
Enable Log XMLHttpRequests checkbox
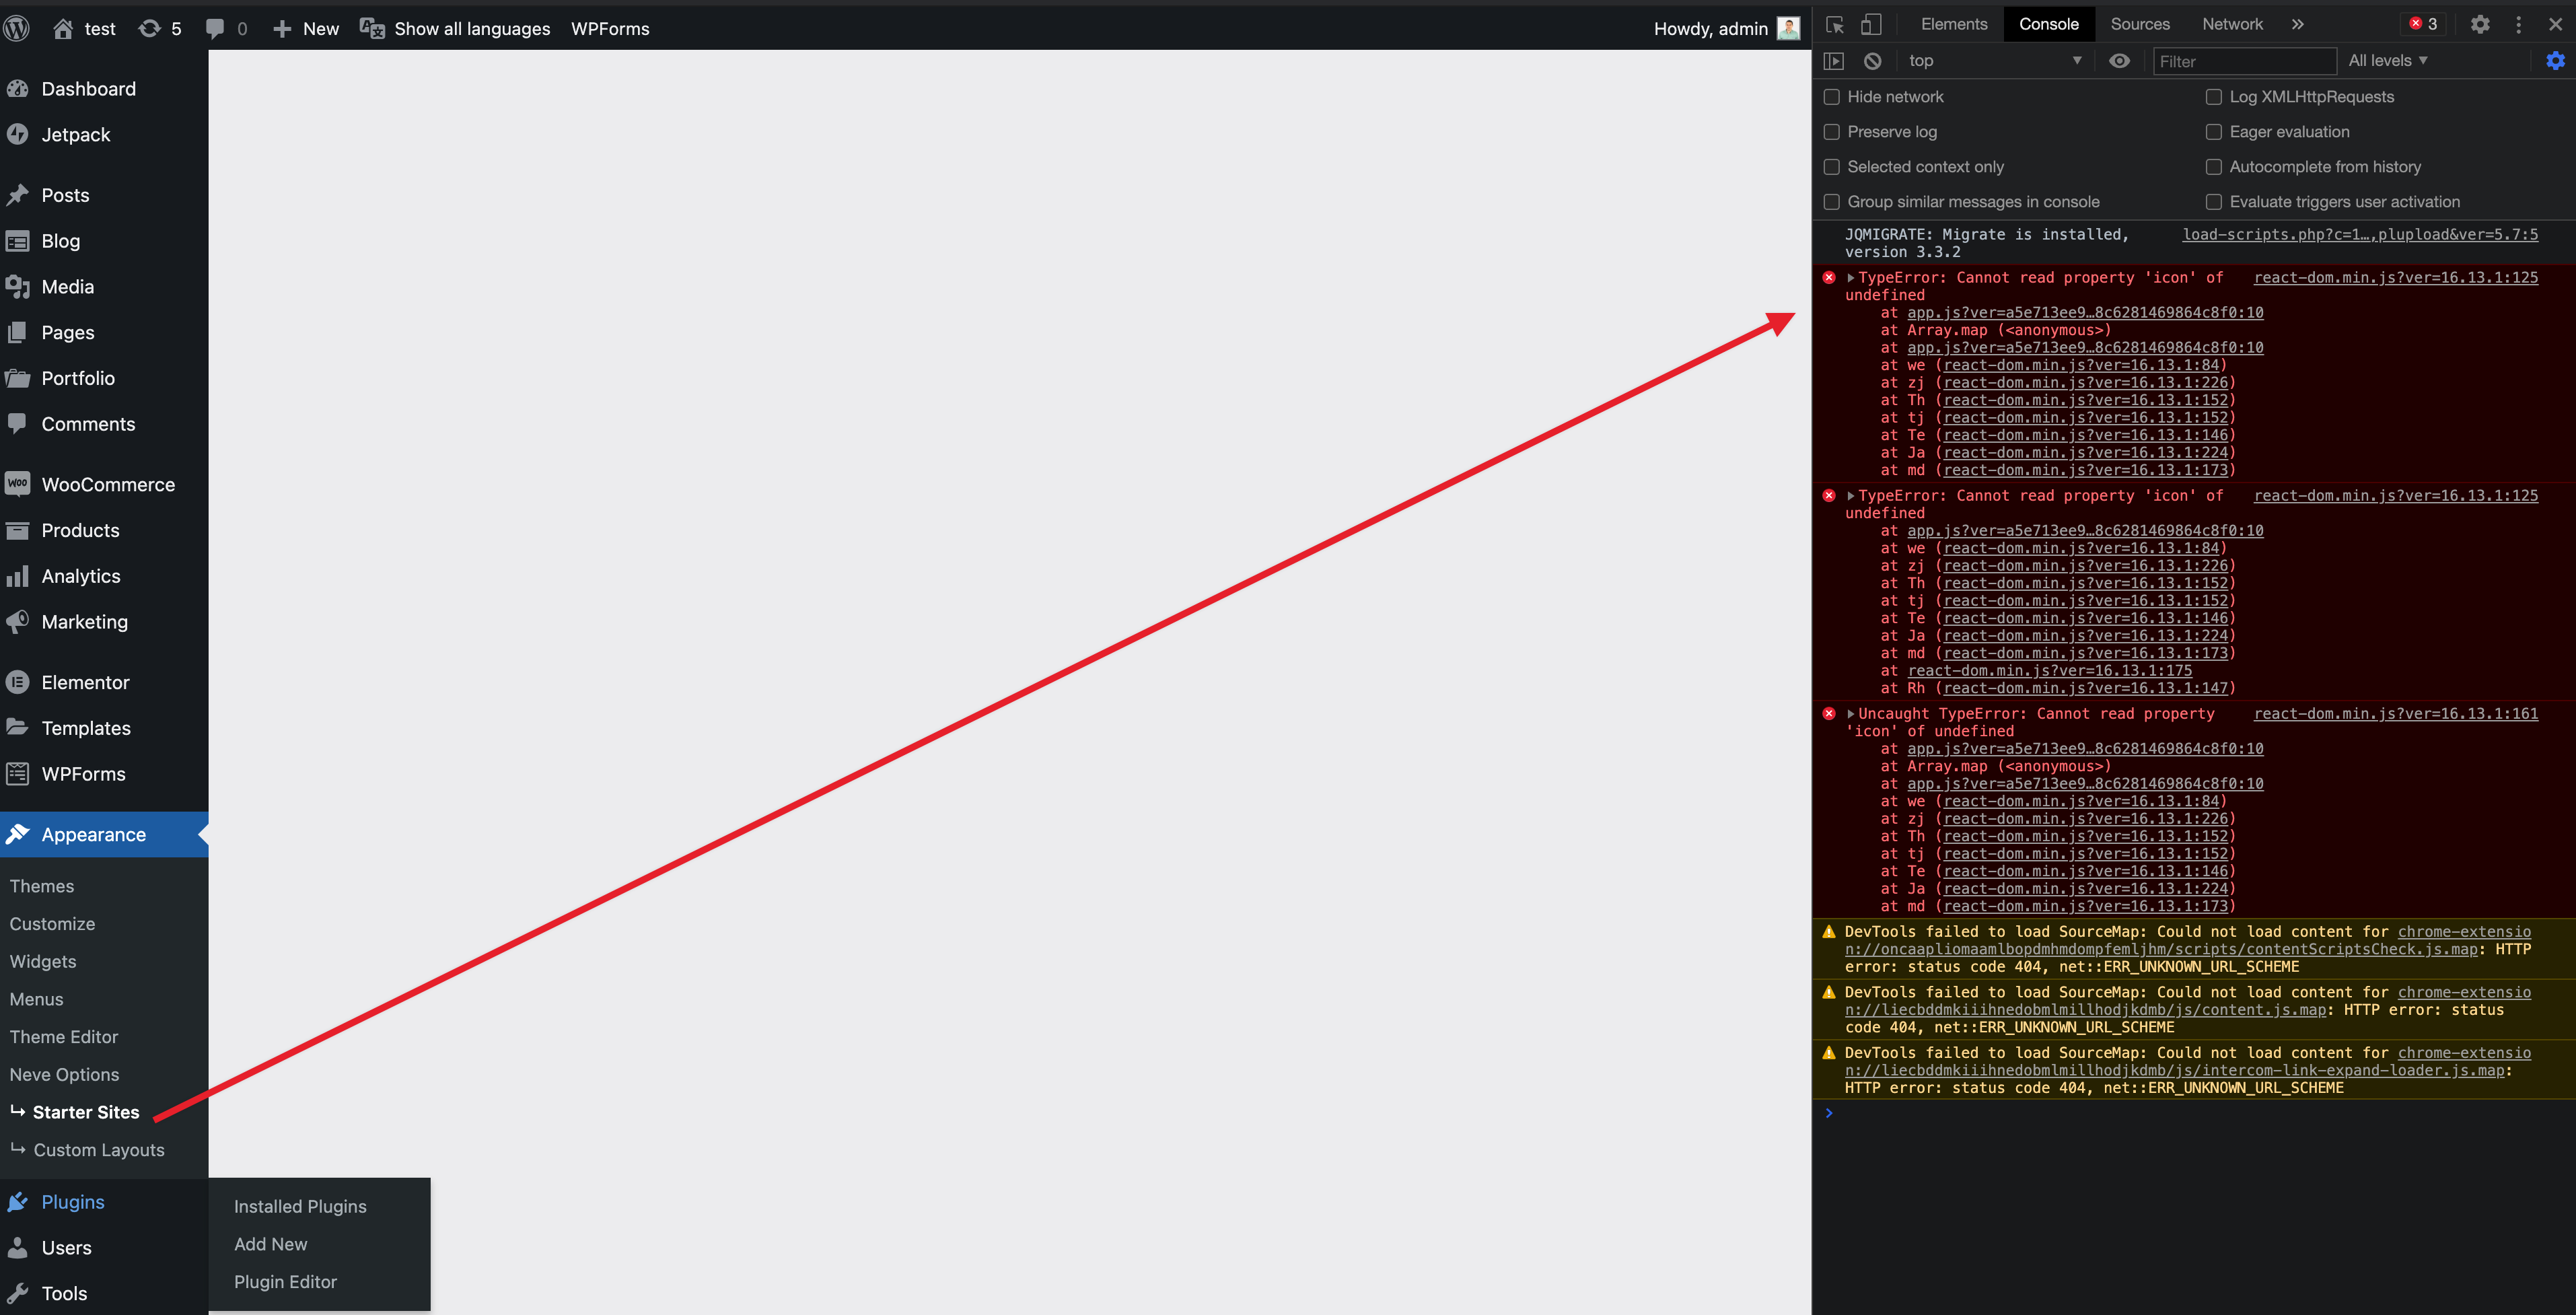(x=2214, y=97)
